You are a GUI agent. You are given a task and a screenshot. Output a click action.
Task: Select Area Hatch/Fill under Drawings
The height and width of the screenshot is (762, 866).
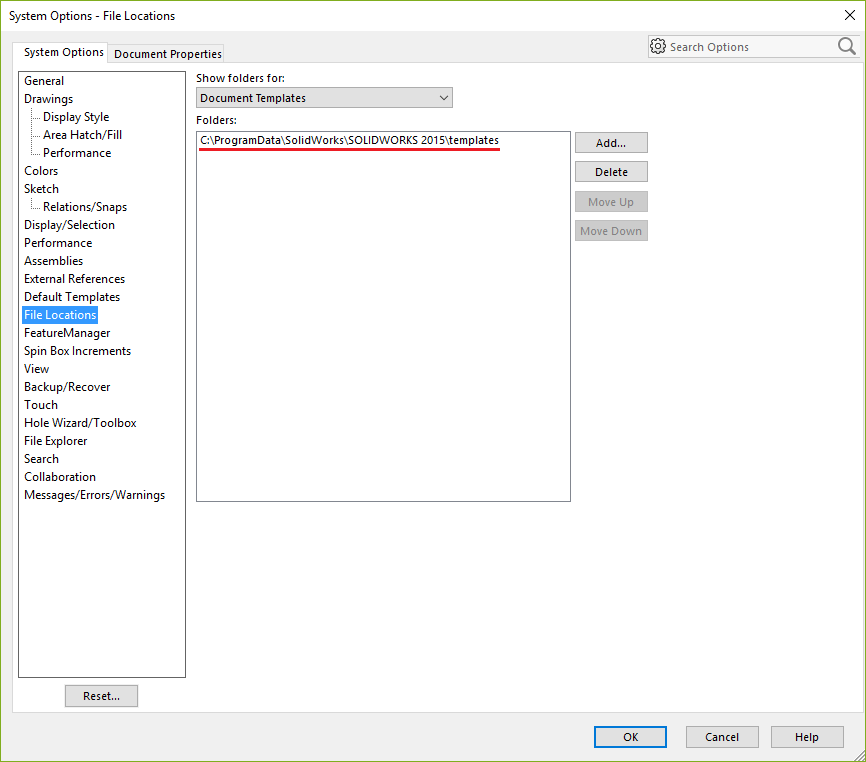click(x=82, y=135)
